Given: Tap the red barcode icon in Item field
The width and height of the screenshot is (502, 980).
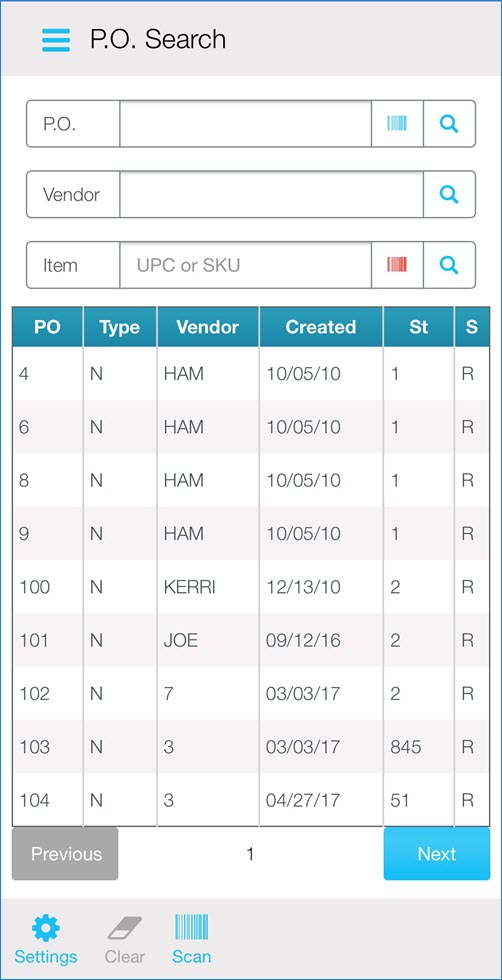Looking at the screenshot, I should (397, 265).
